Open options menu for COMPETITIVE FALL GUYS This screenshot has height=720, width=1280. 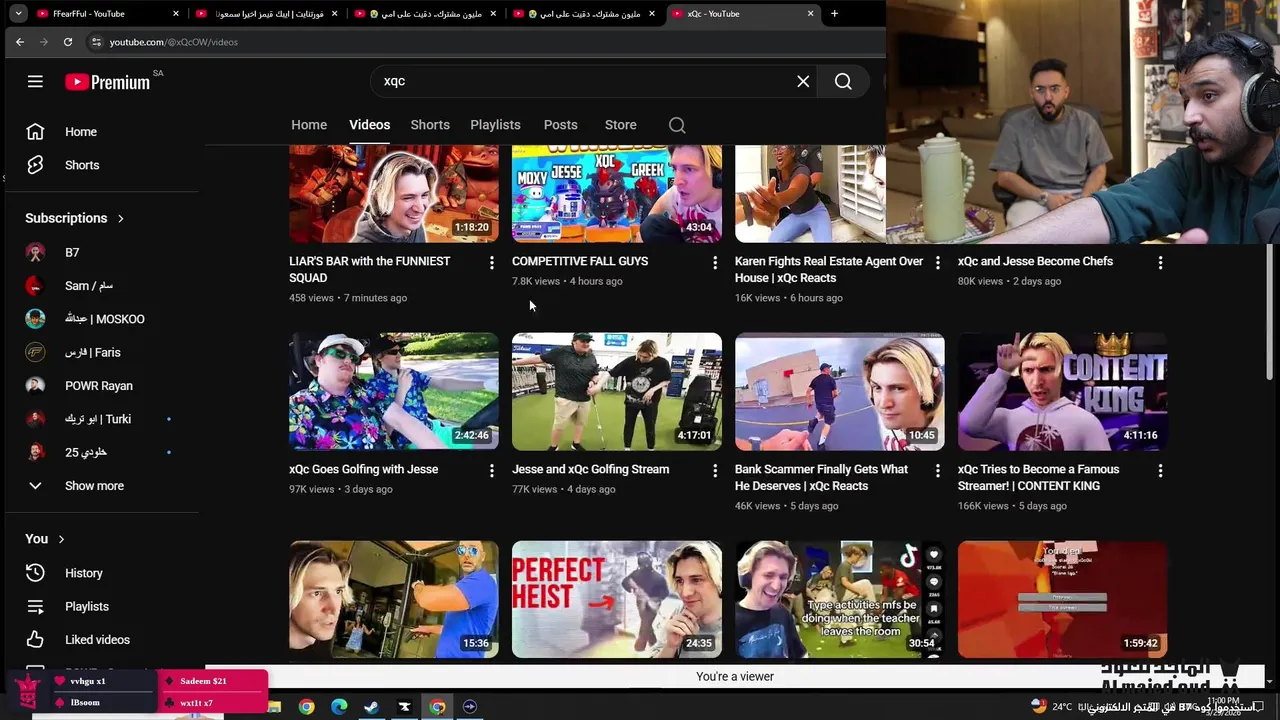(x=714, y=262)
